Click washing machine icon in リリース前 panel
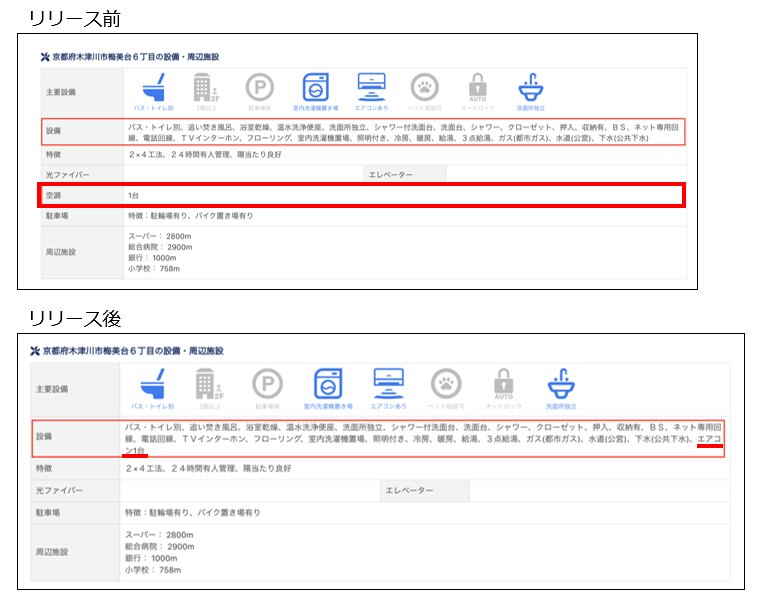 [316, 87]
